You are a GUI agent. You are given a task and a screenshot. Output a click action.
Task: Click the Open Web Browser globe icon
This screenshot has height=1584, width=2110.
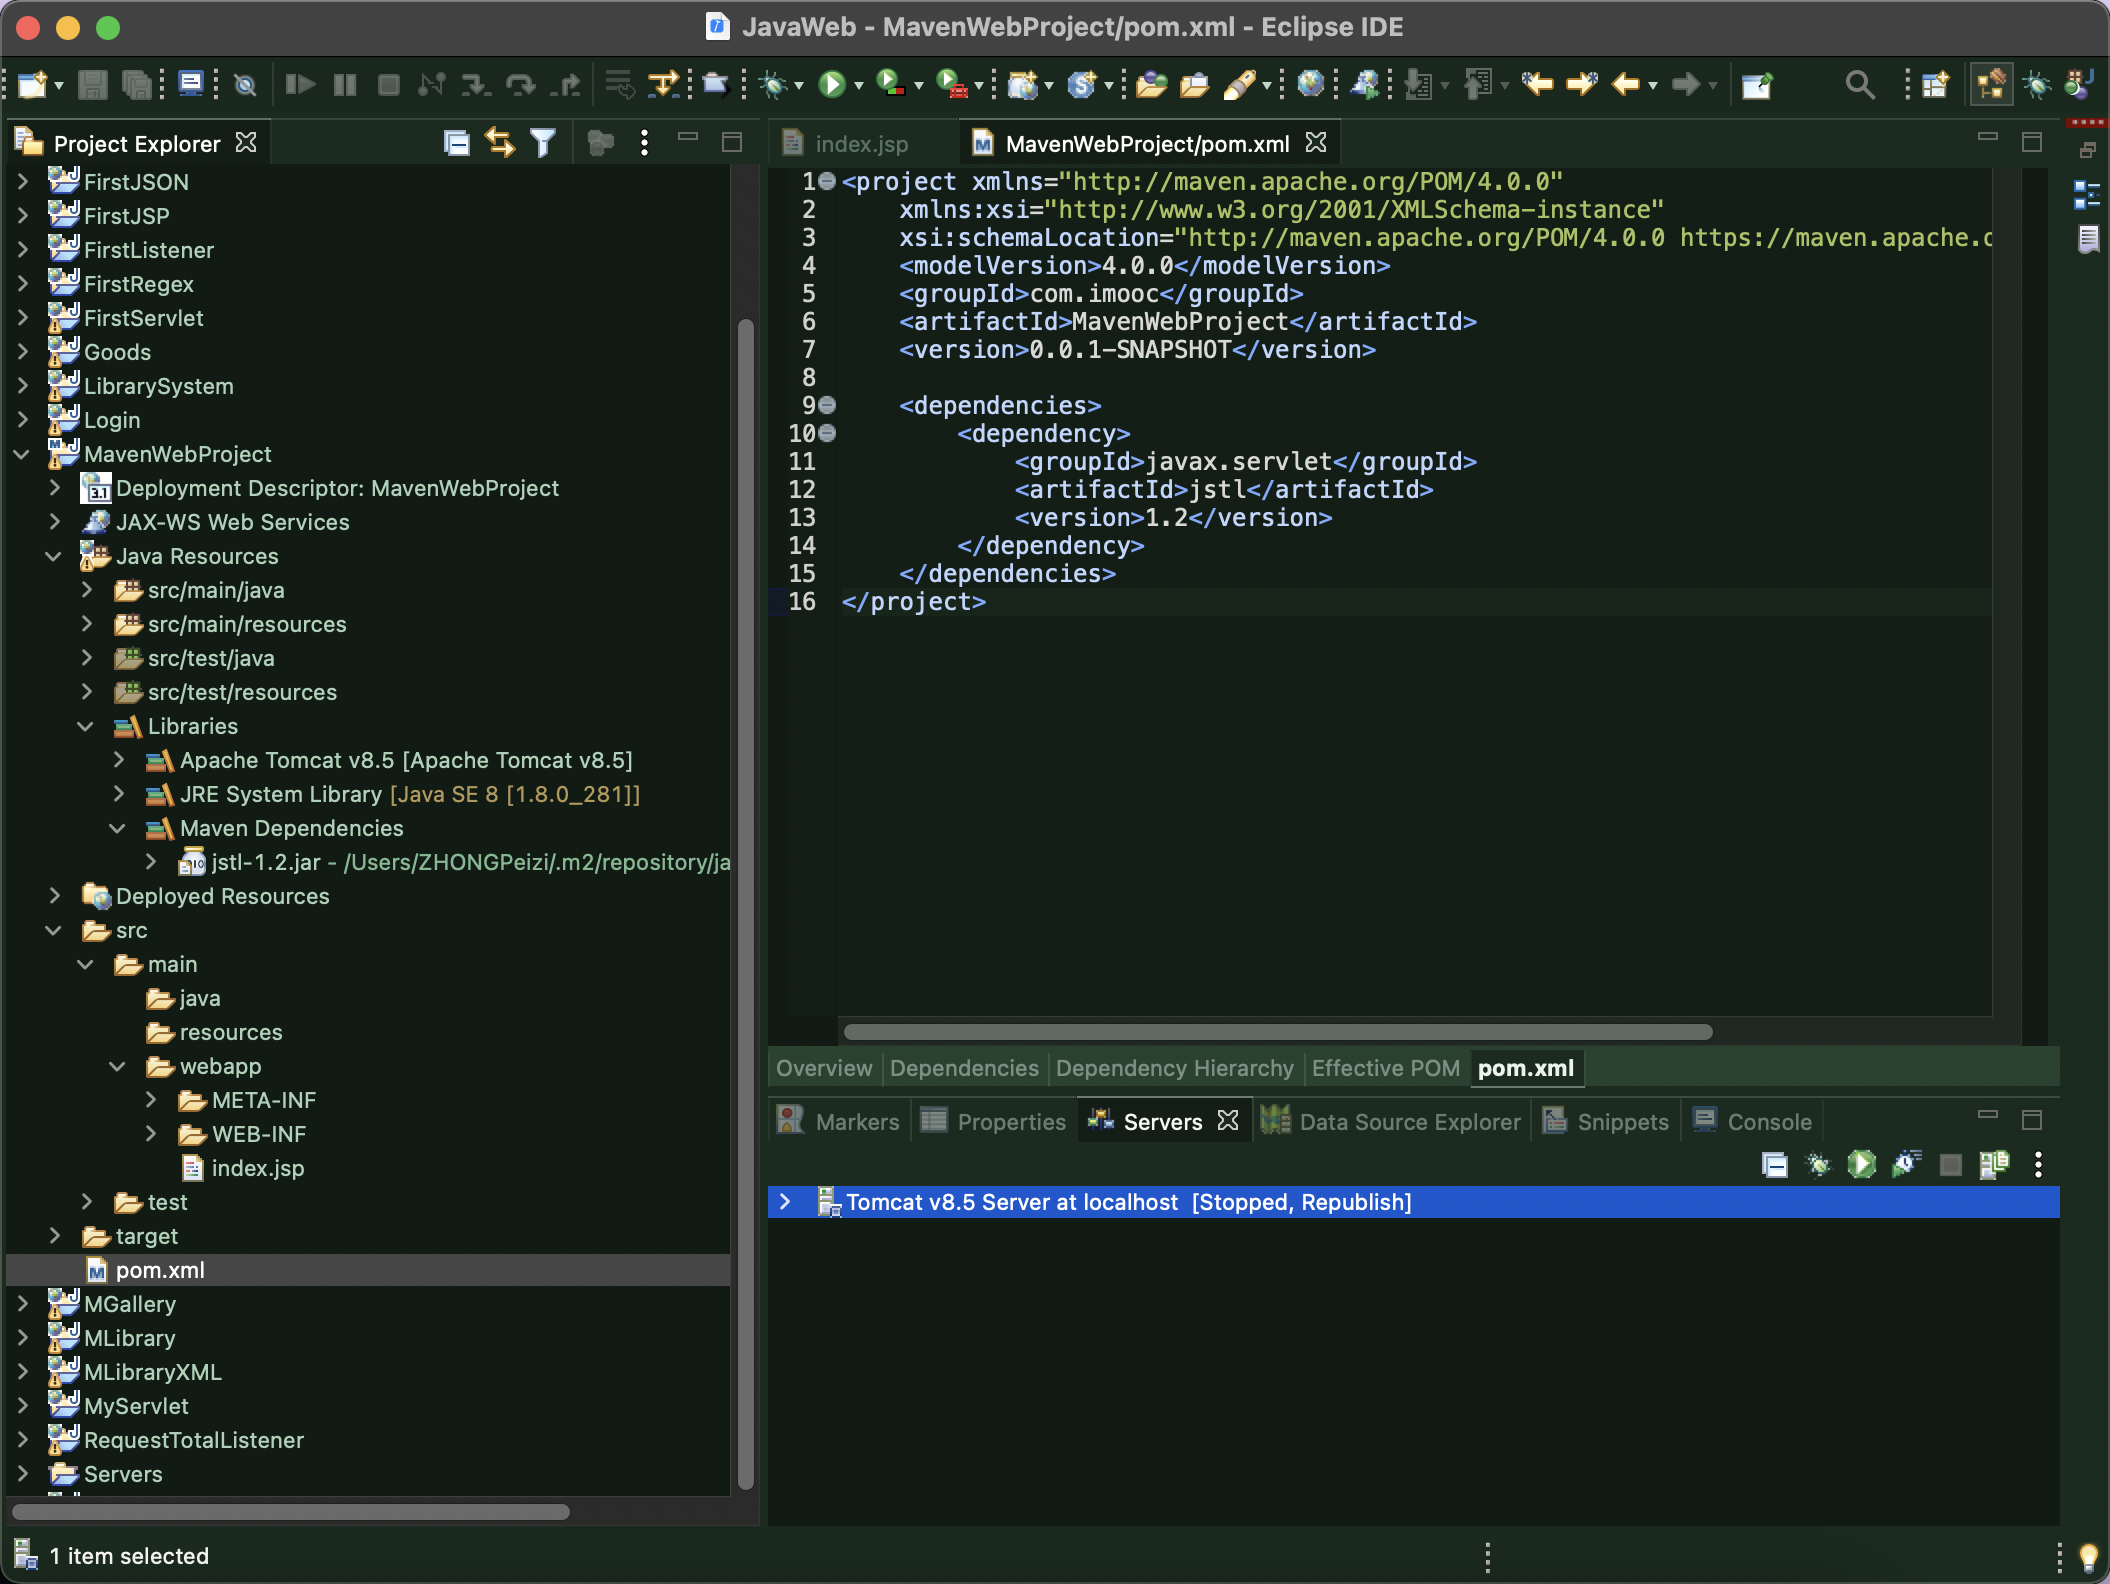1310,85
